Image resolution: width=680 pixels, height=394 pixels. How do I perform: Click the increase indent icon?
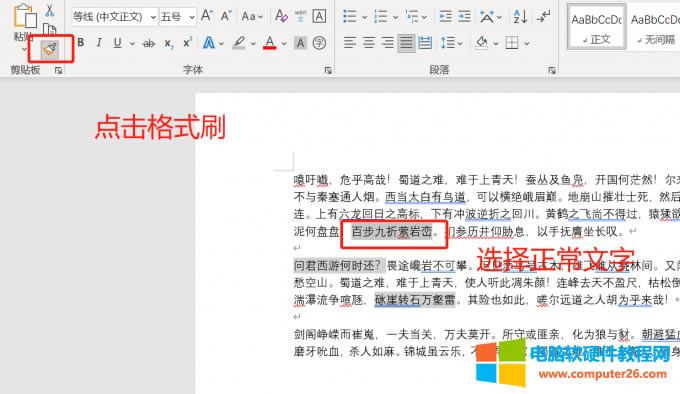click(464, 17)
